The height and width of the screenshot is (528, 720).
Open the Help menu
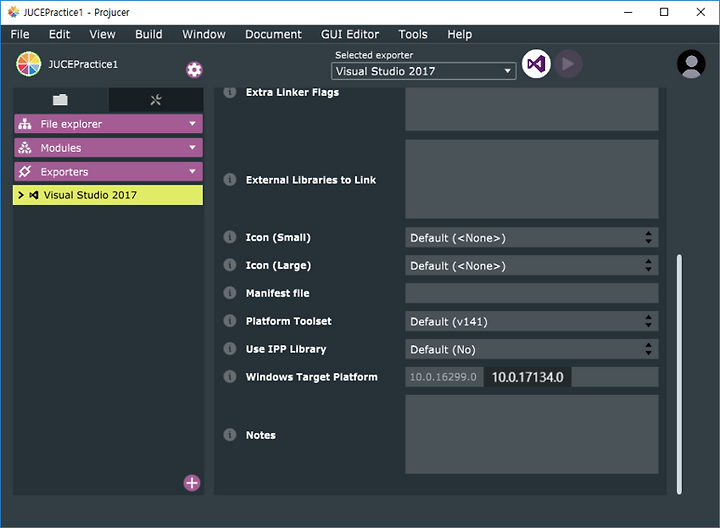(x=460, y=34)
